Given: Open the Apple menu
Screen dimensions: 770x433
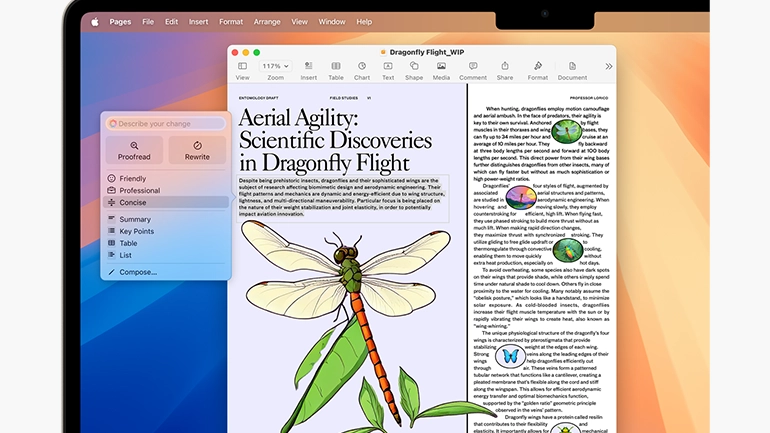Looking at the screenshot, I should point(95,22).
